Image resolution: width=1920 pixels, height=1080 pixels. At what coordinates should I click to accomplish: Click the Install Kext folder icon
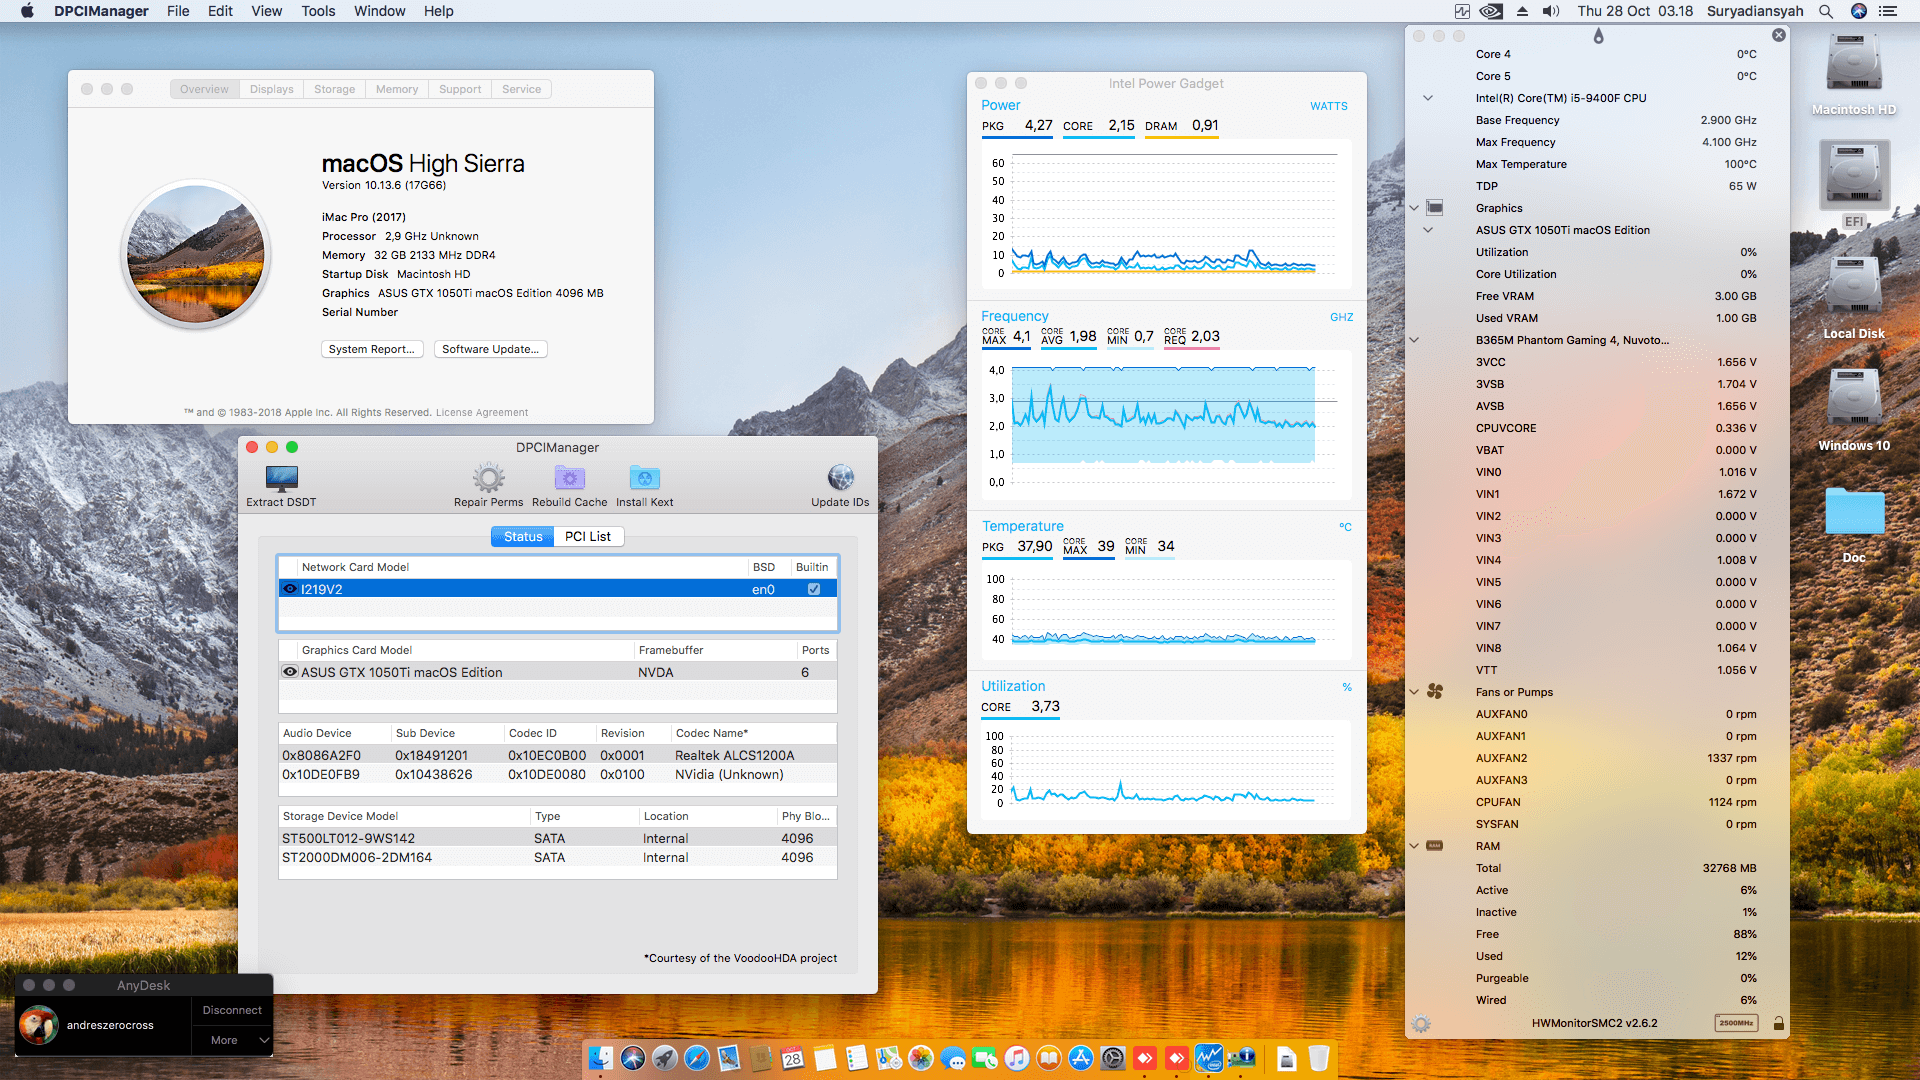(x=644, y=478)
